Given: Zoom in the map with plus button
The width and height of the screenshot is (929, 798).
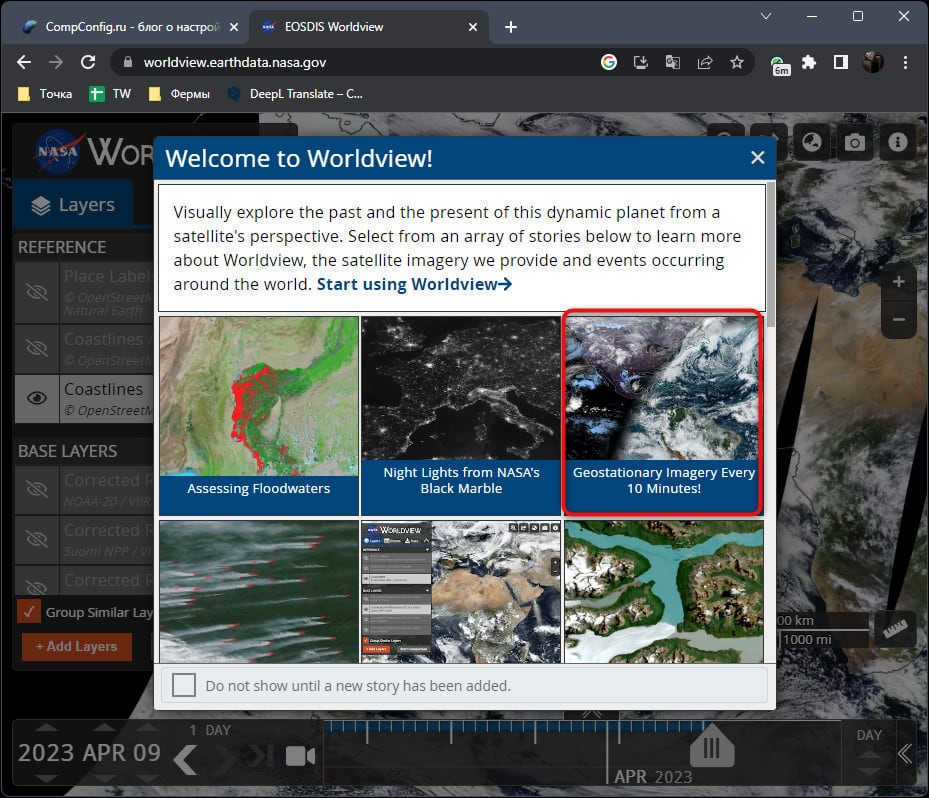Looking at the screenshot, I should point(898,282).
